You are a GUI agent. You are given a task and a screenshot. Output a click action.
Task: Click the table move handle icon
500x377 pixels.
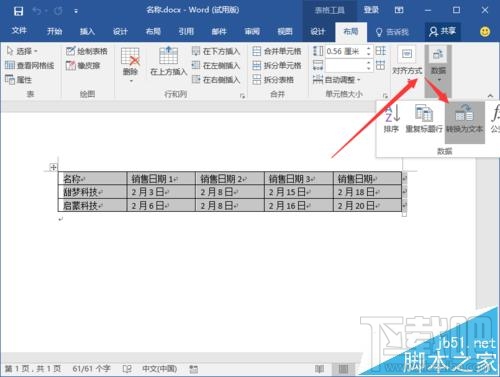pos(53,167)
